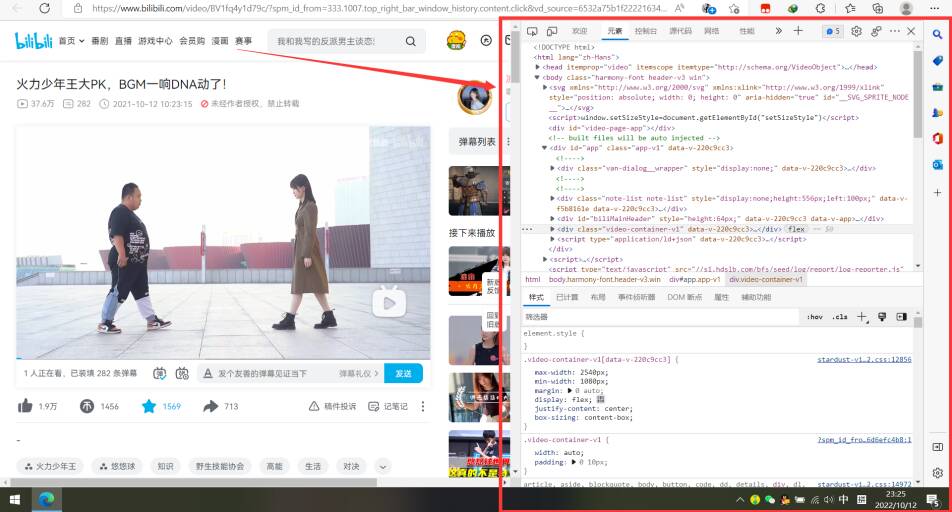The height and width of the screenshot is (512, 952).
Task: Select body.harmony-font.header-v3.win breadcrumb
Action: [605, 279]
